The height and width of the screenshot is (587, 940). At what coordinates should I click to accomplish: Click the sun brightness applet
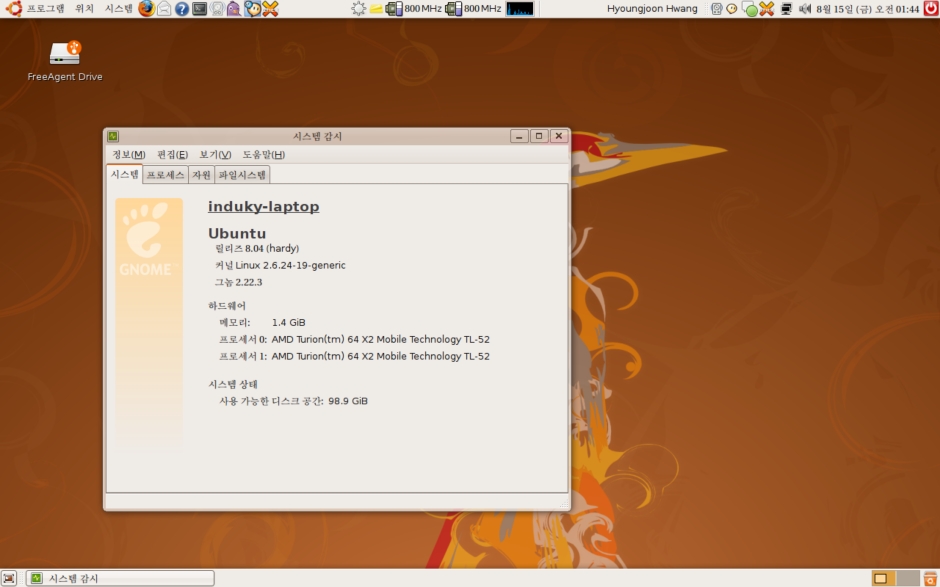click(x=358, y=8)
